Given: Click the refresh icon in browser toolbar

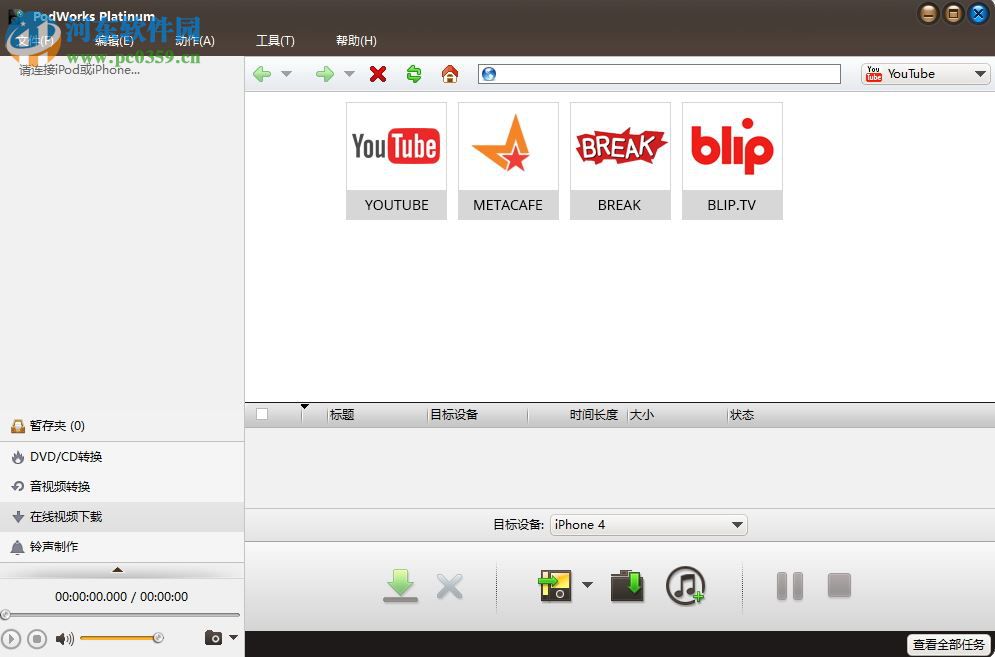Looking at the screenshot, I should [414, 73].
